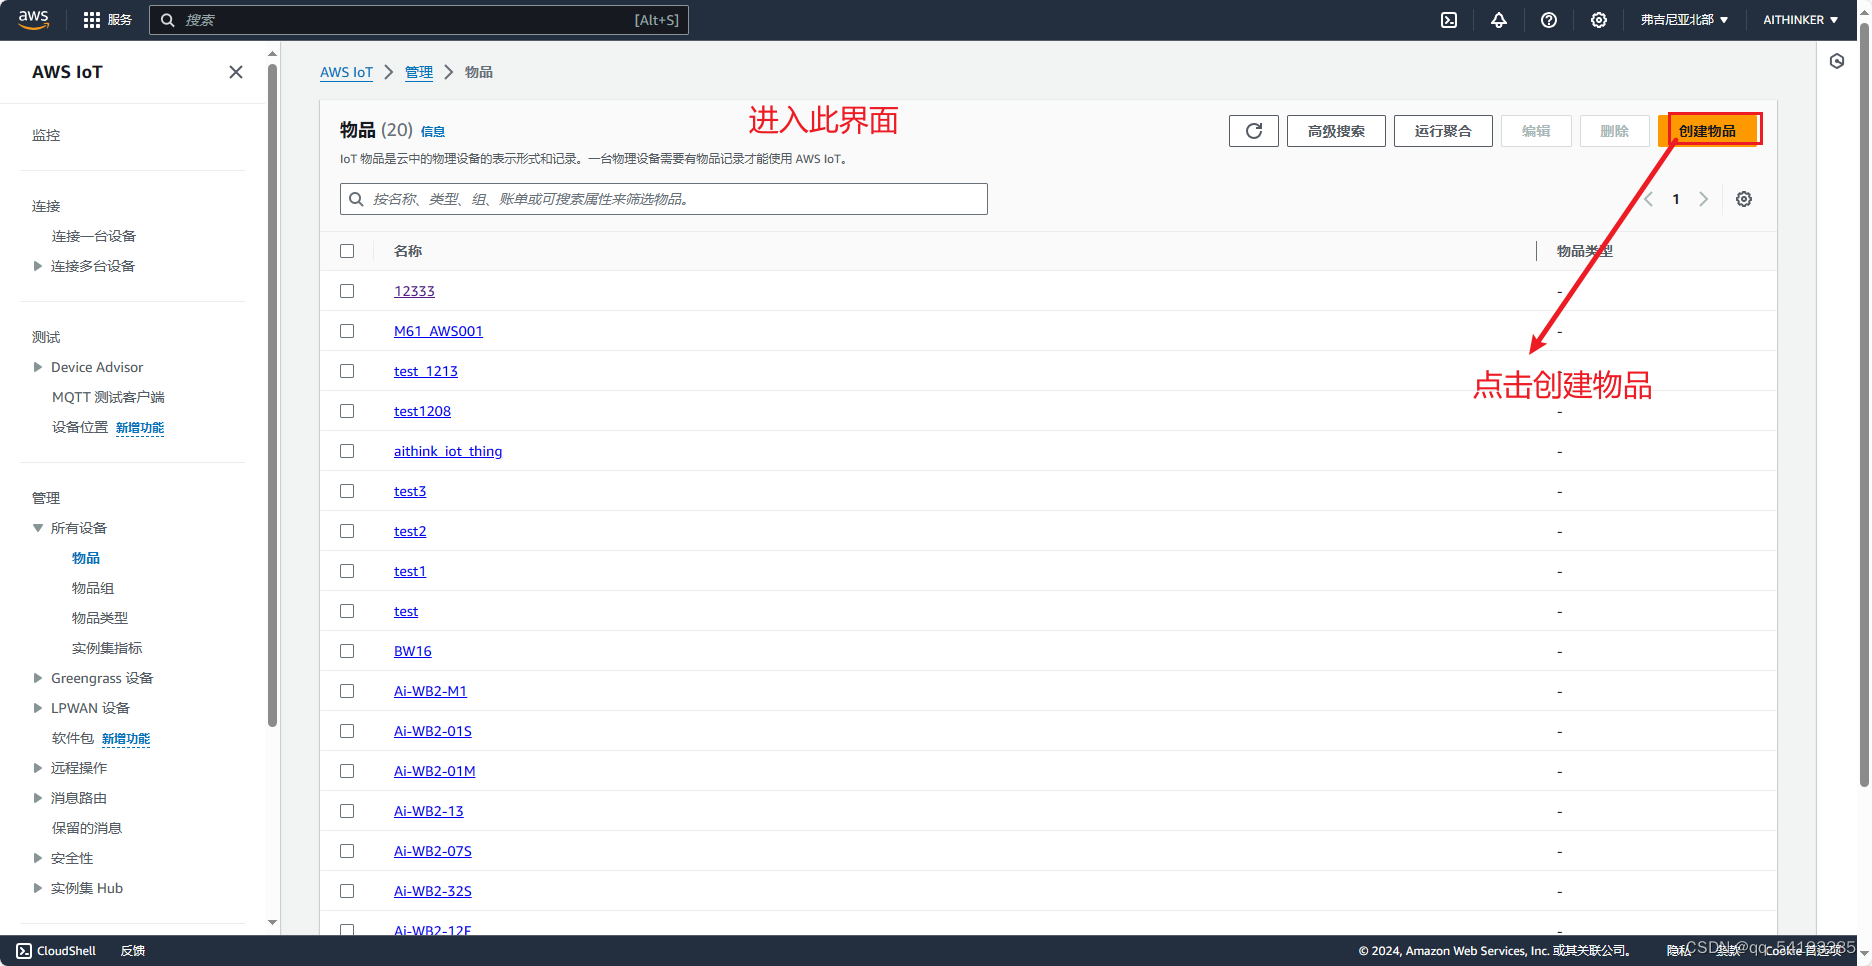The image size is (1872, 966).
Task: Open software packages in sidebar
Action: coord(73,738)
